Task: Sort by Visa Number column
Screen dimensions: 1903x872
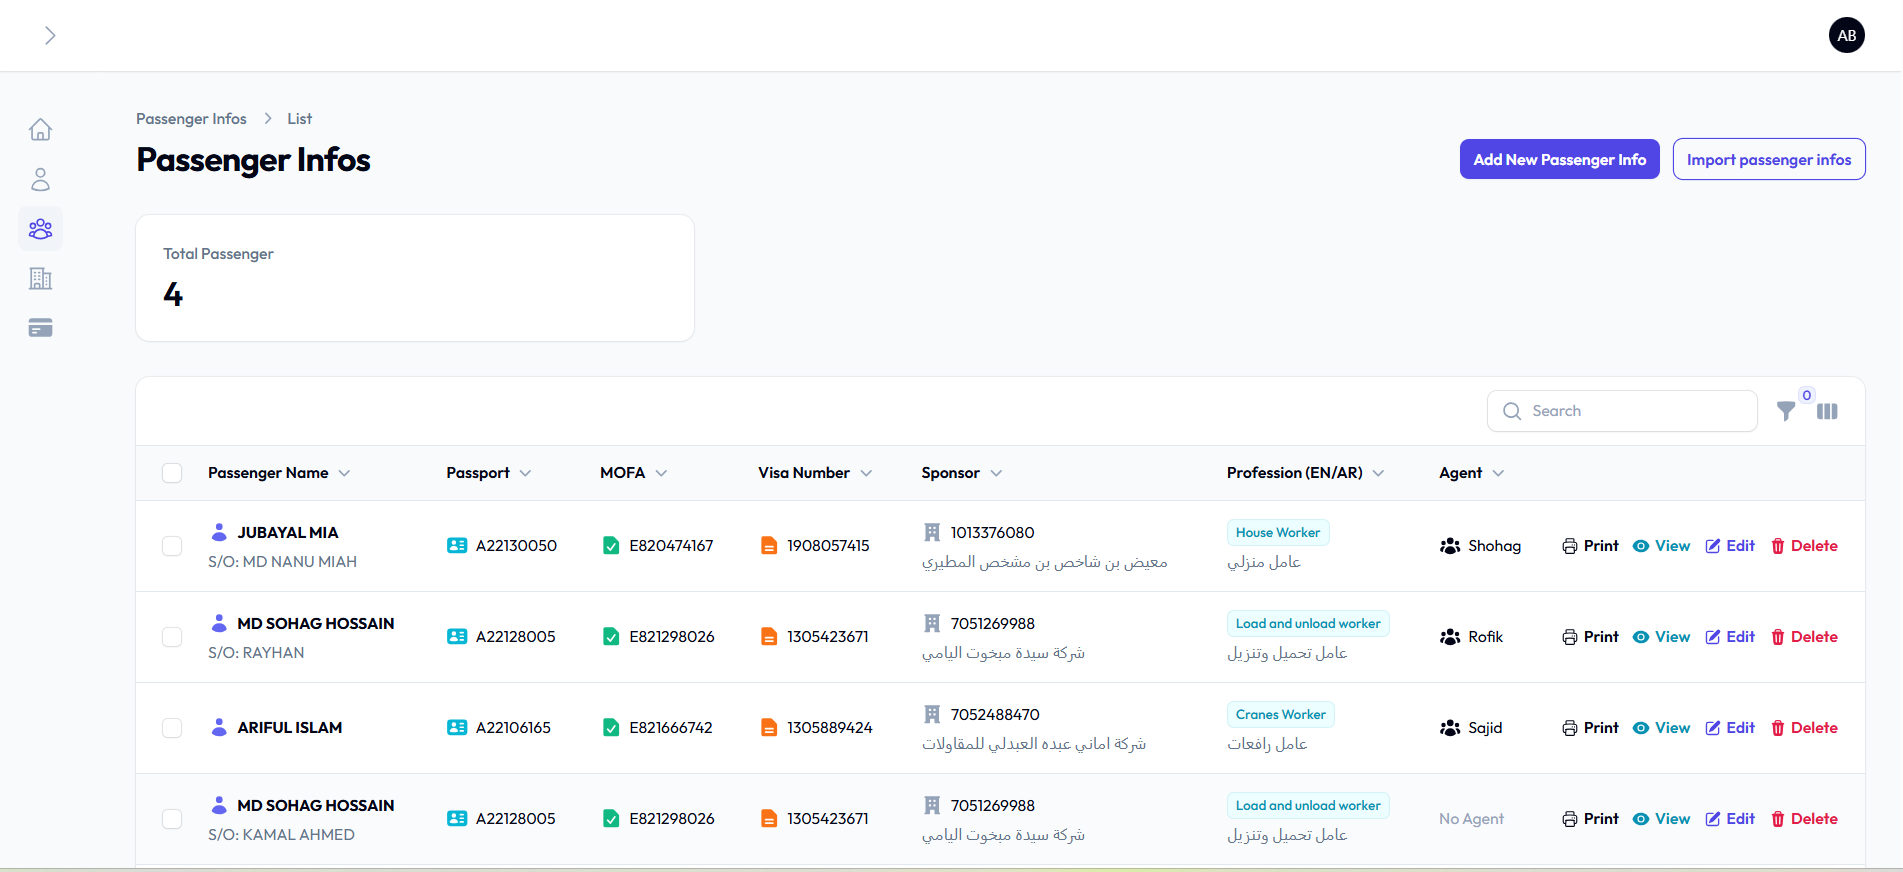Action: coord(814,473)
